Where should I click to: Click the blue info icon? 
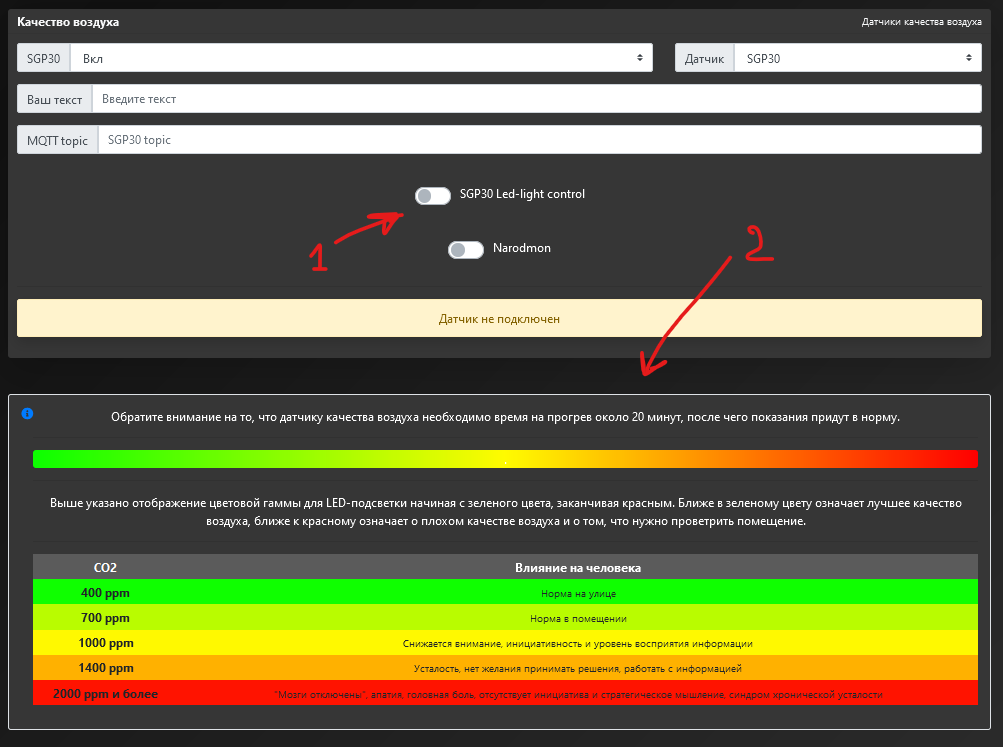pos(27,413)
